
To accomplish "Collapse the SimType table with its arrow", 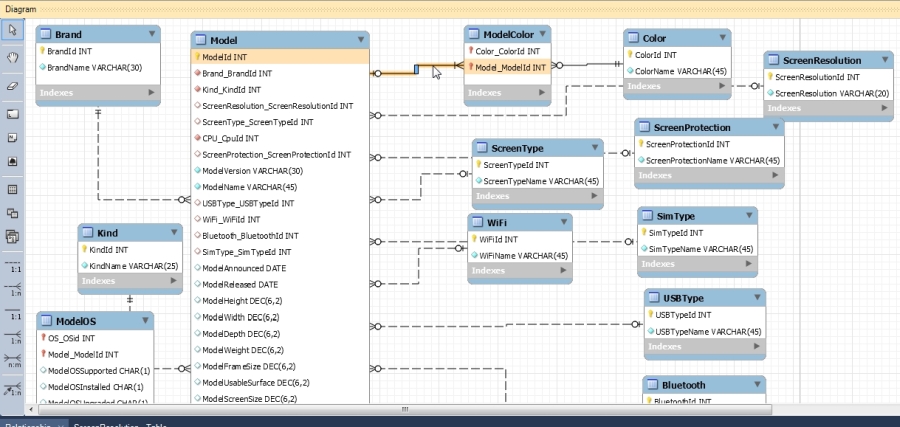I will coord(749,216).
